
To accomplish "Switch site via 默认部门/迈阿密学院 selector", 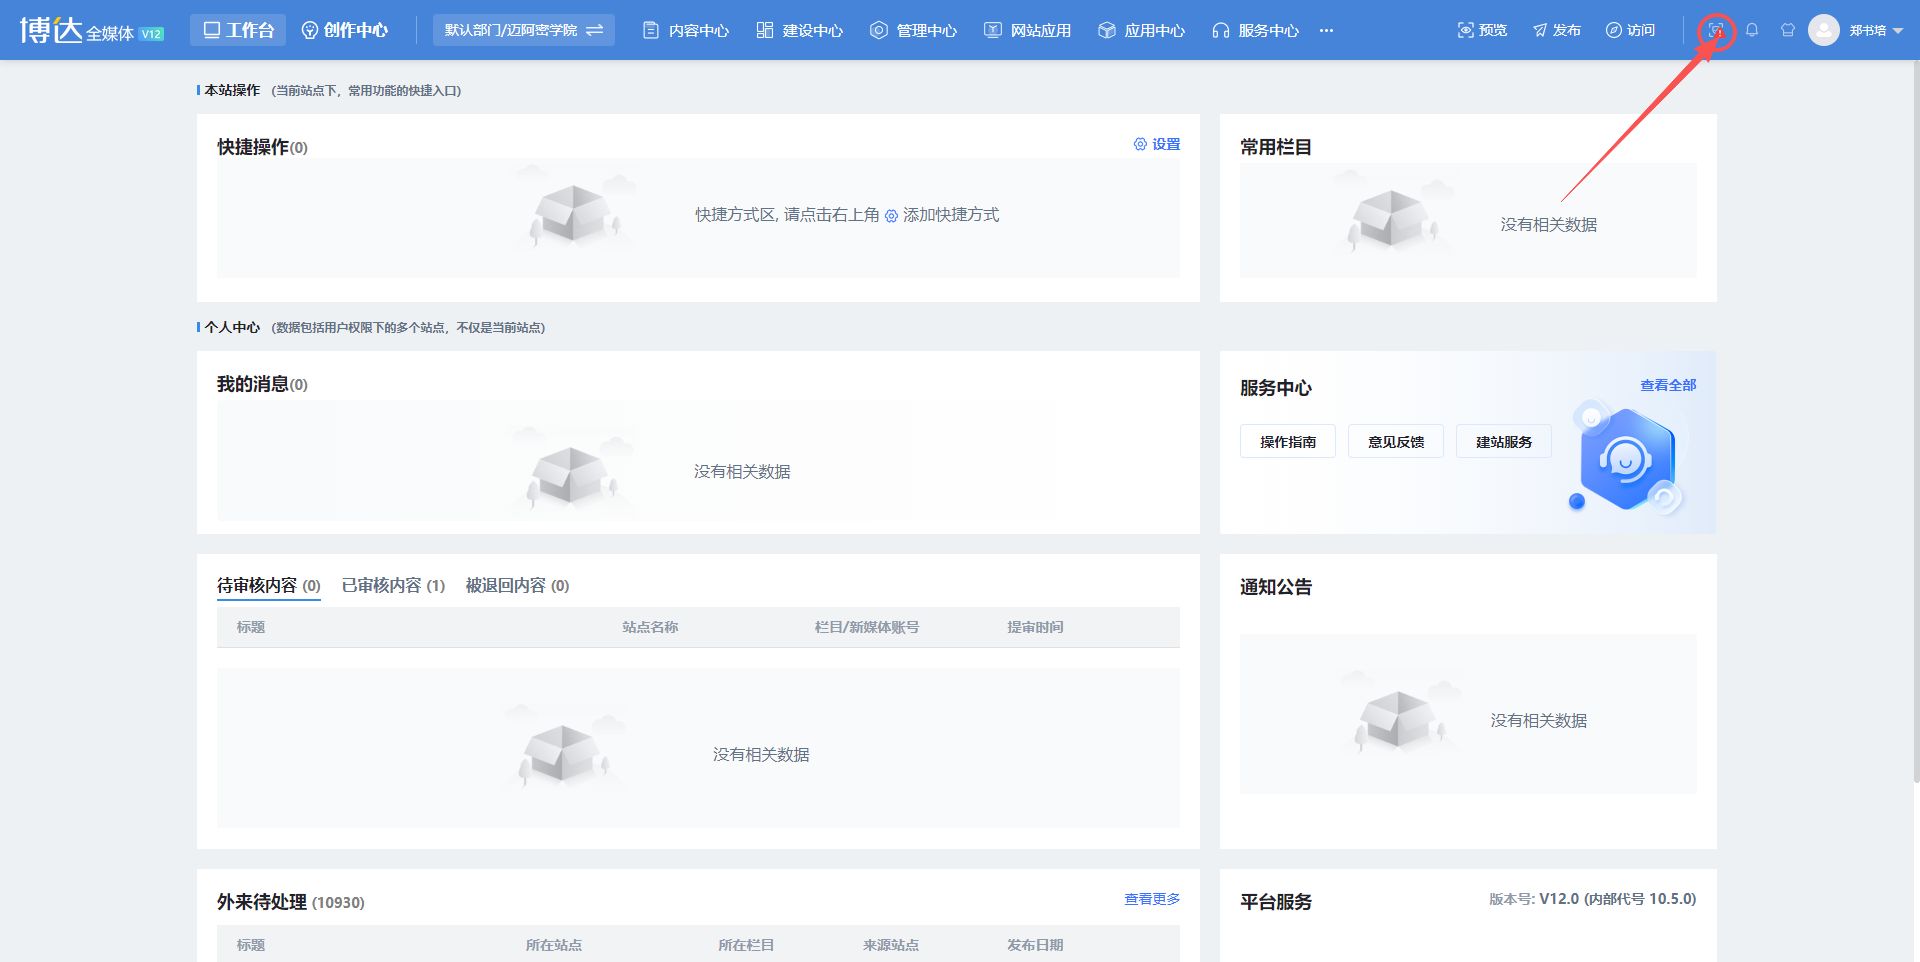I will click(x=523, y=30).
